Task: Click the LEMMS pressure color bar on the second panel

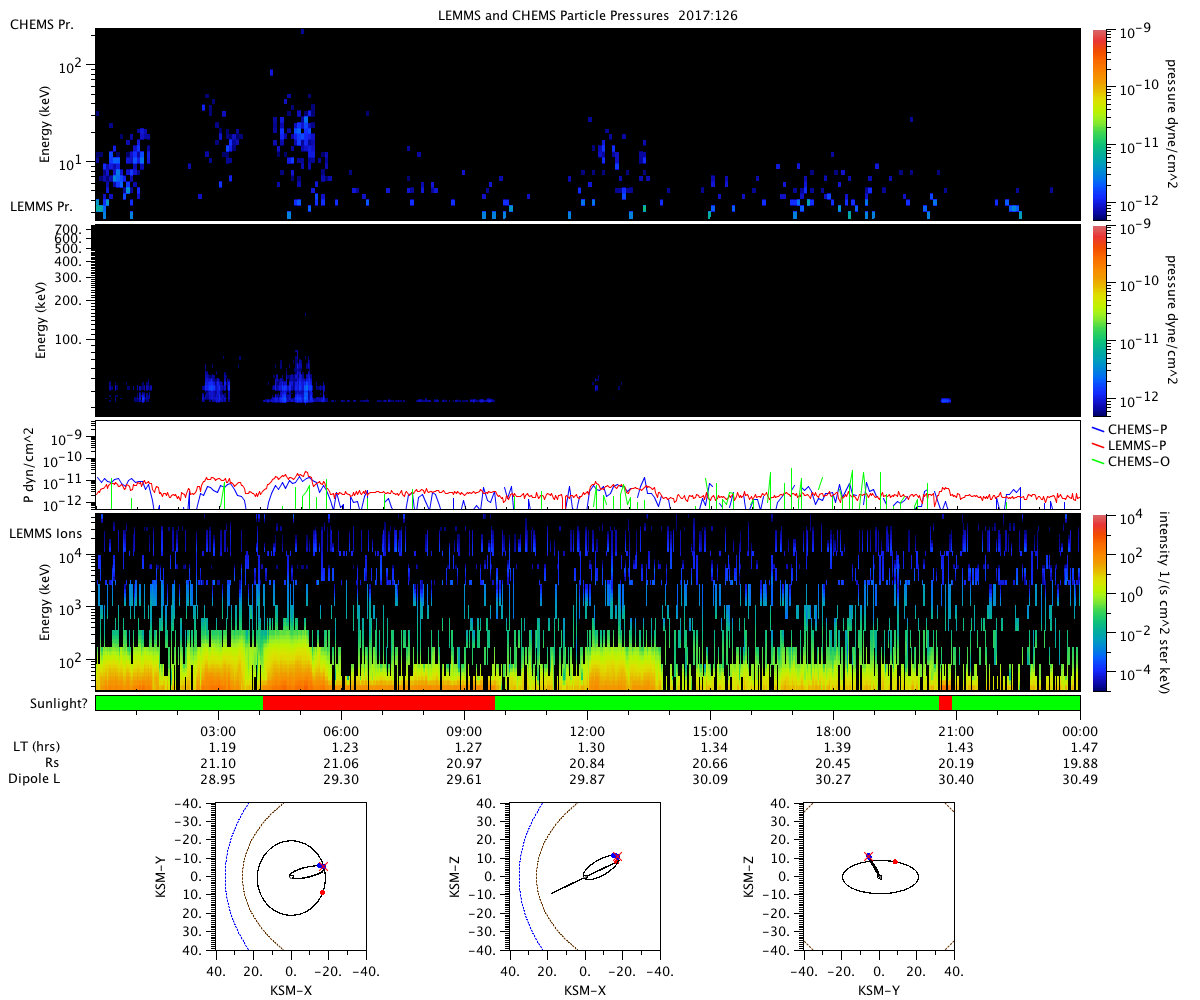Action: (x=1100, y=320)
